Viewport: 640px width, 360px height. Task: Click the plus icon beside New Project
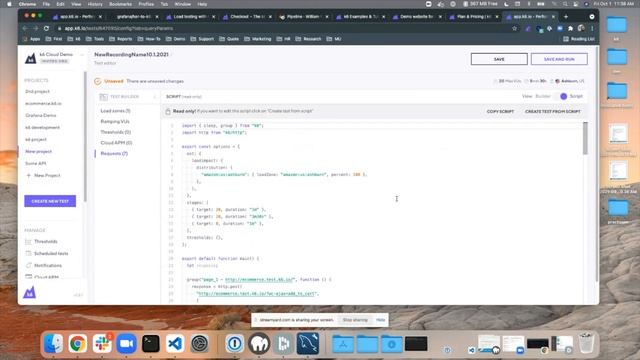coord(29,176)
